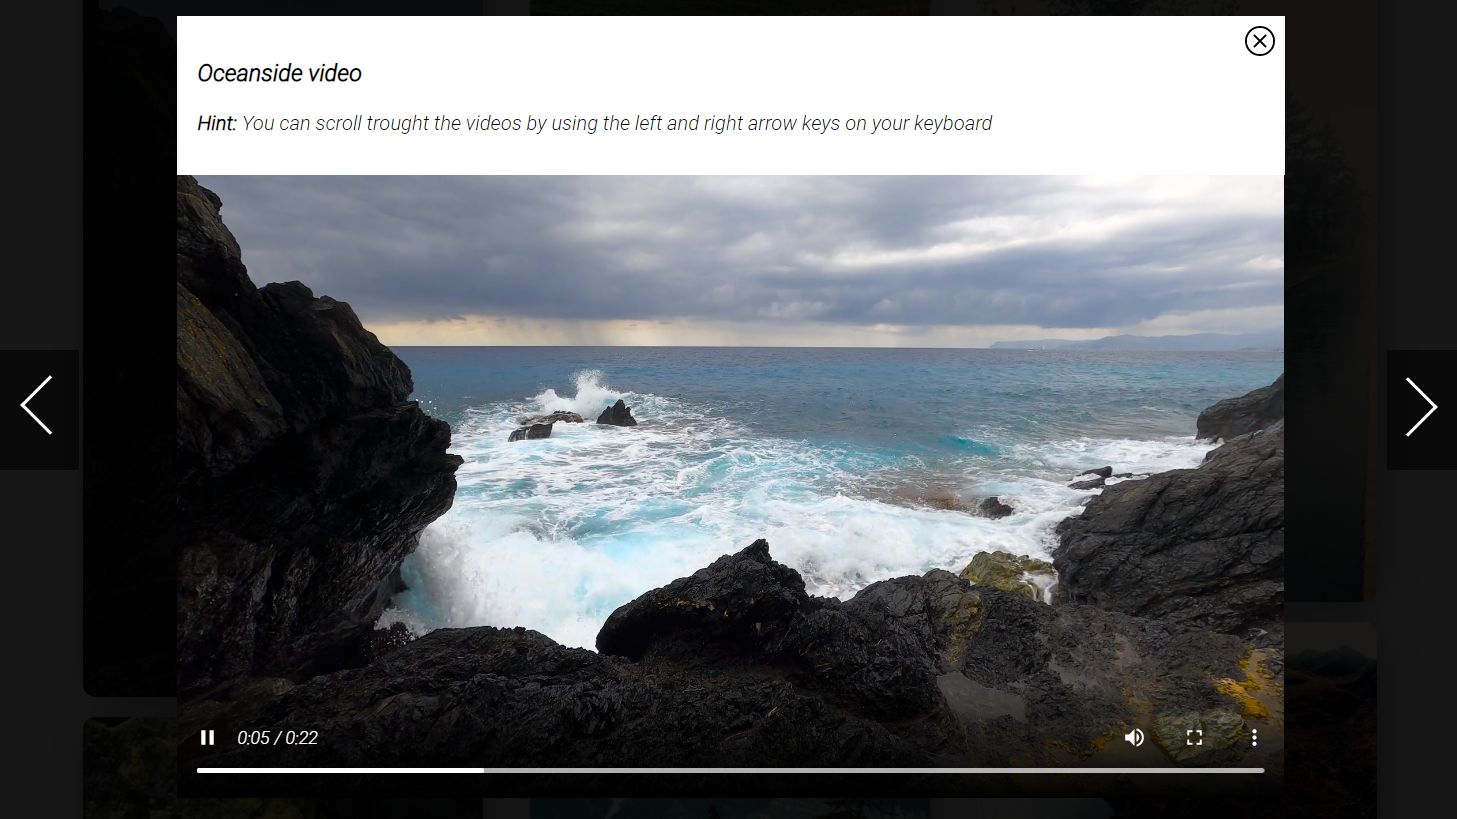Mute the video using the speaker icon
This screenshot has height=819, width=1457.
pos(1134,738)
